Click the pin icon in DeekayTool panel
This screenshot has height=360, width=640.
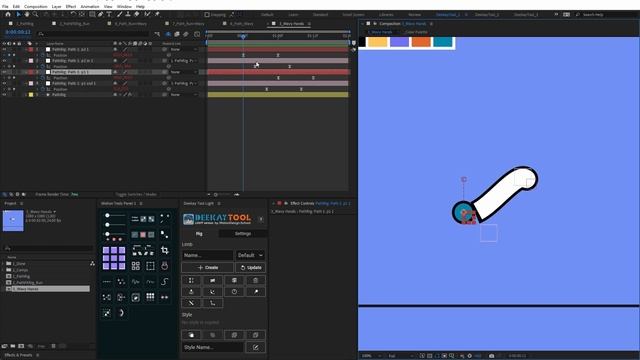pyautogui.click(x=256, y=292)
